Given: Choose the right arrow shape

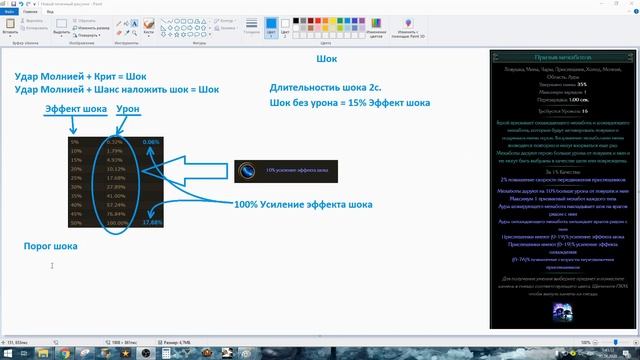Looking at the screenshot, I should [190, 28].
